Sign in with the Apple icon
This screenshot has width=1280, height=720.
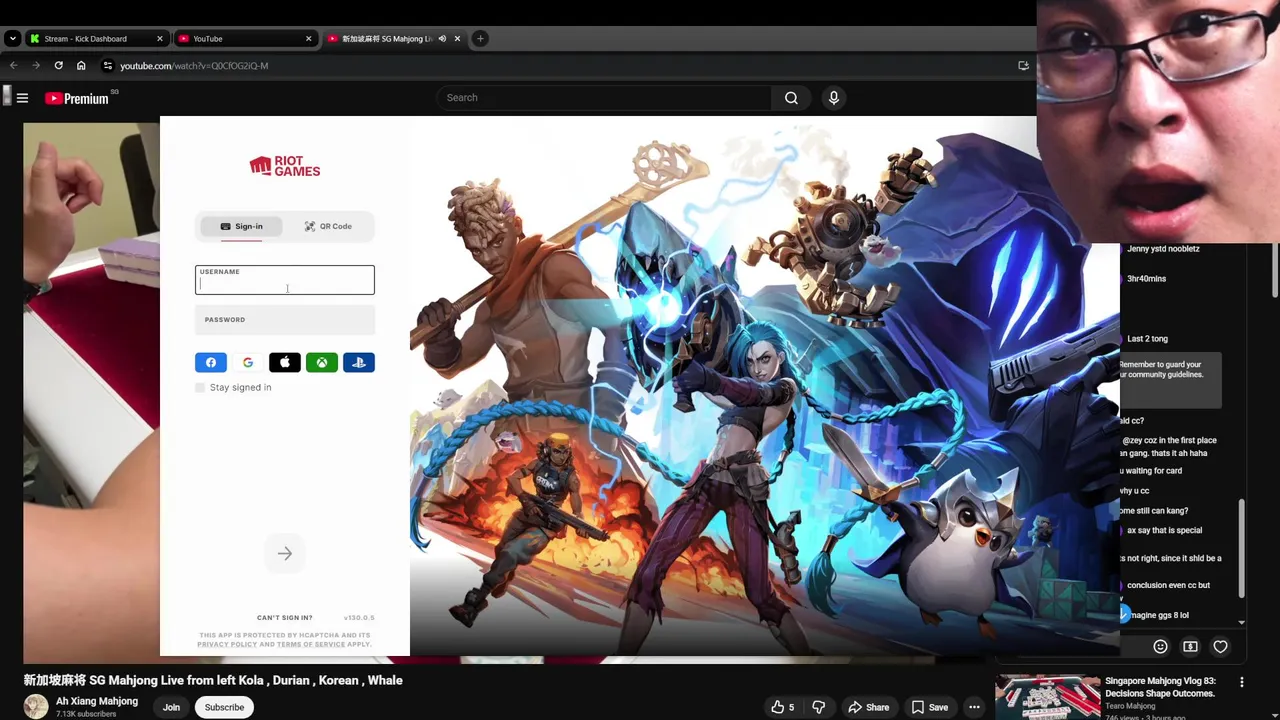[x=285, y=363]
